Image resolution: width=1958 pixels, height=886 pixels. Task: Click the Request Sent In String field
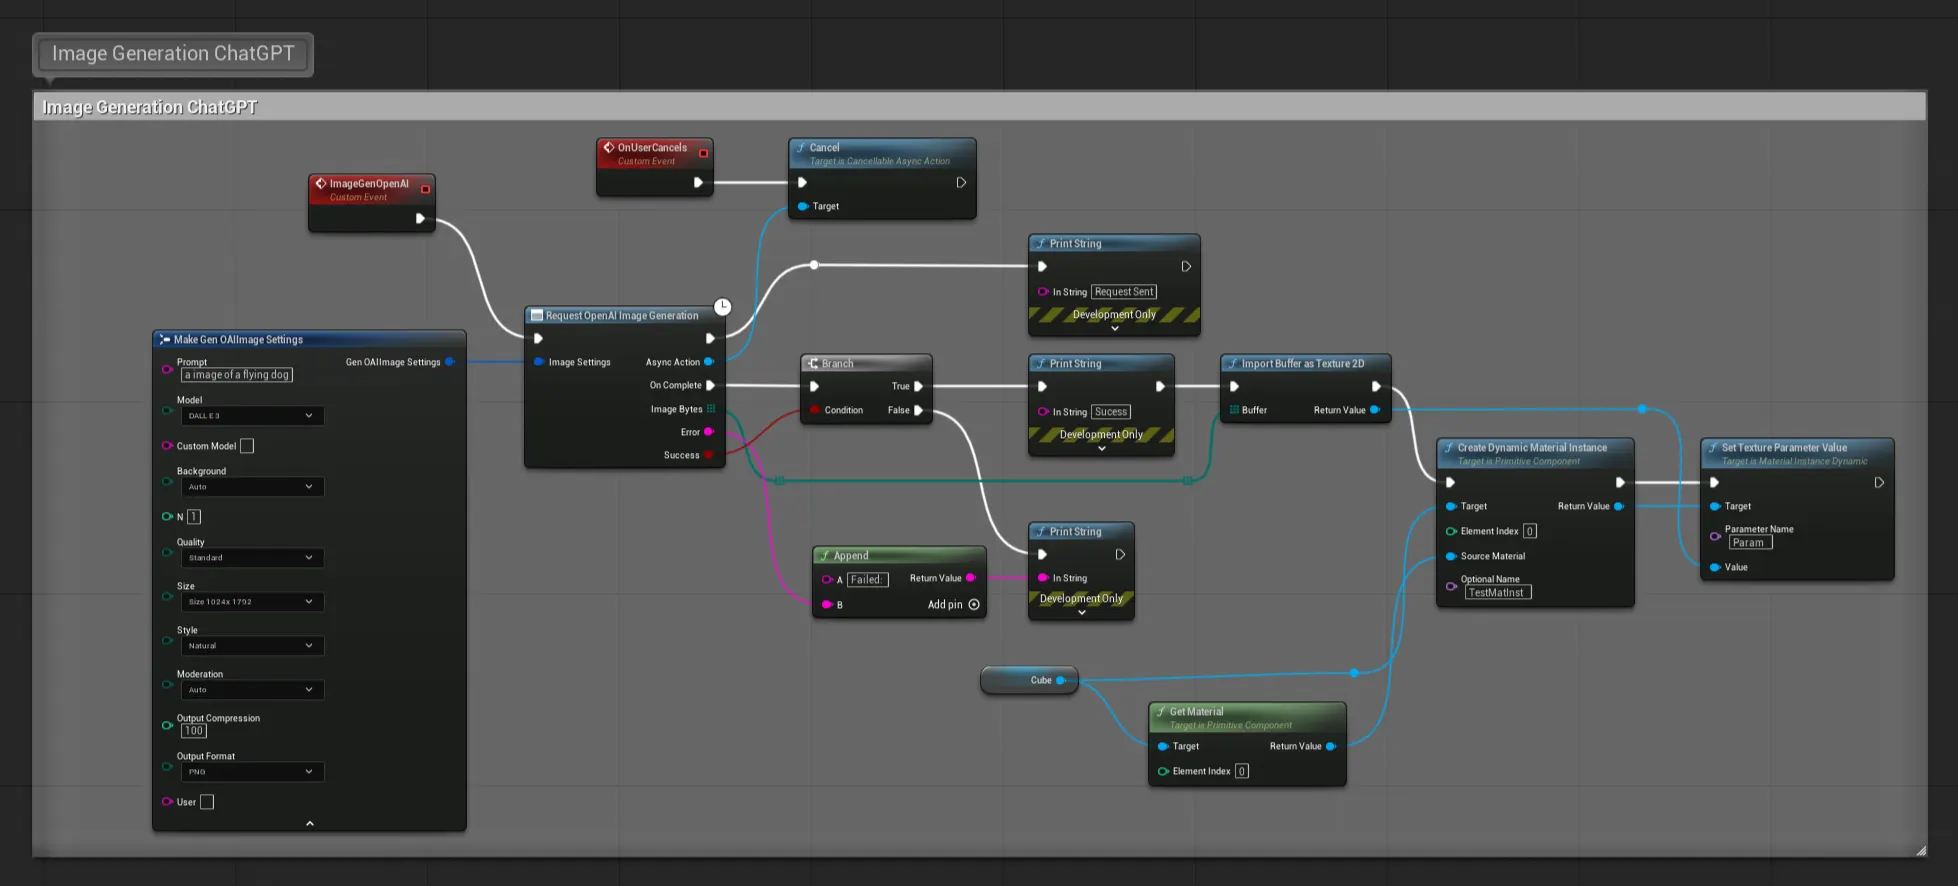tap(1124, 292)
